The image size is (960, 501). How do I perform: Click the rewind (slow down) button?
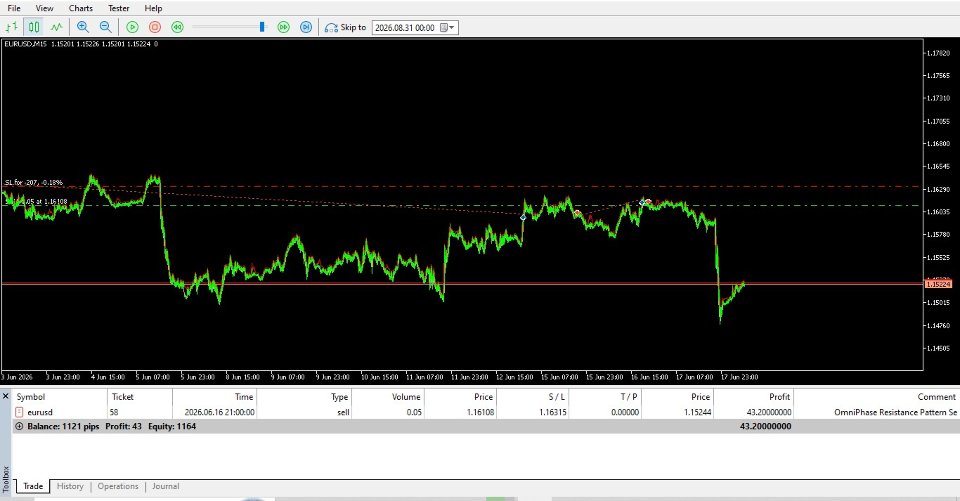click(178, 27)
